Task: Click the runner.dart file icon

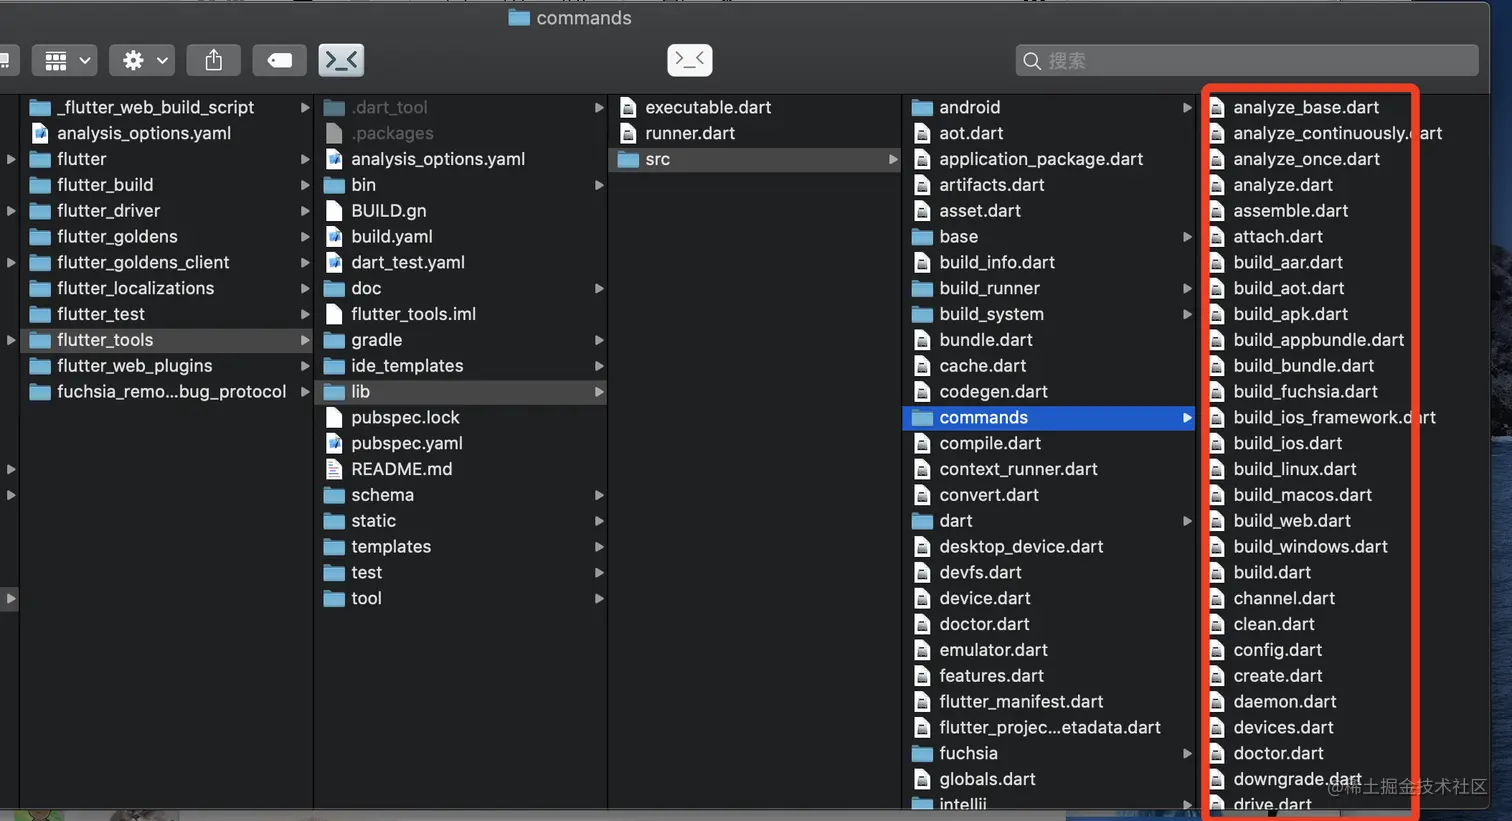Action: [628, 133]
